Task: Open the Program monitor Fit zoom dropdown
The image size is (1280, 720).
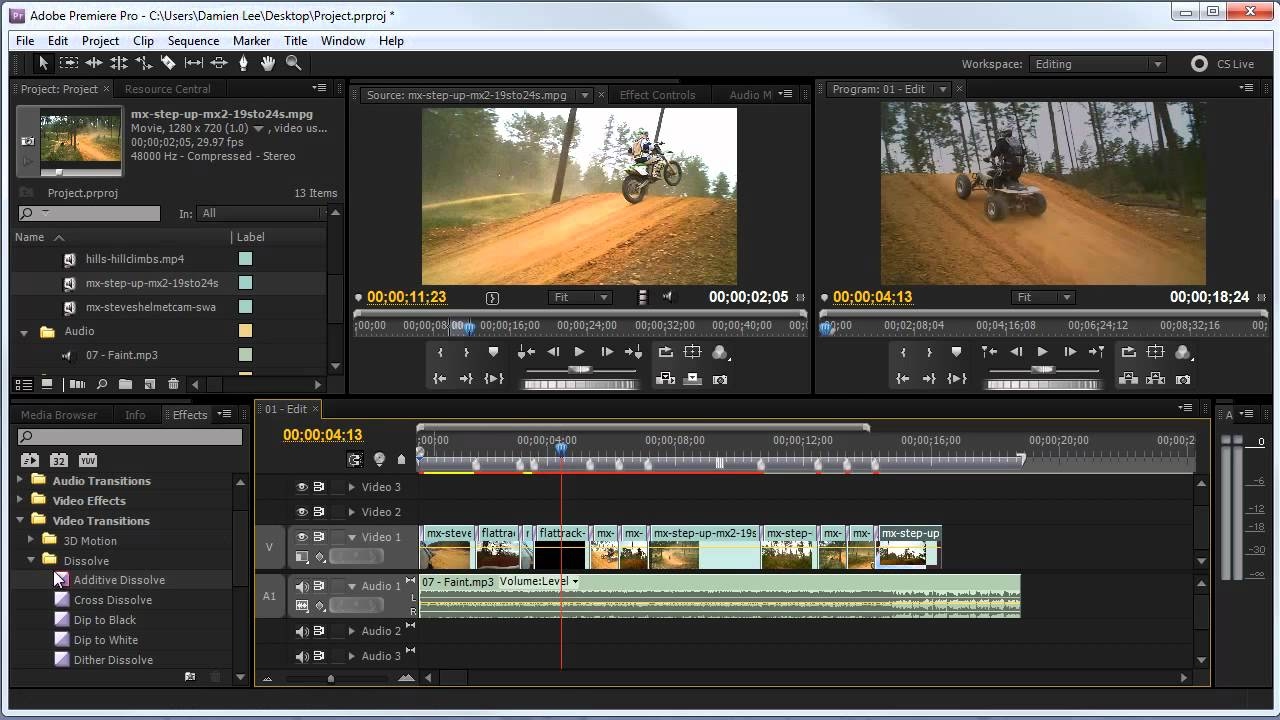Action: coord(1043,297)
